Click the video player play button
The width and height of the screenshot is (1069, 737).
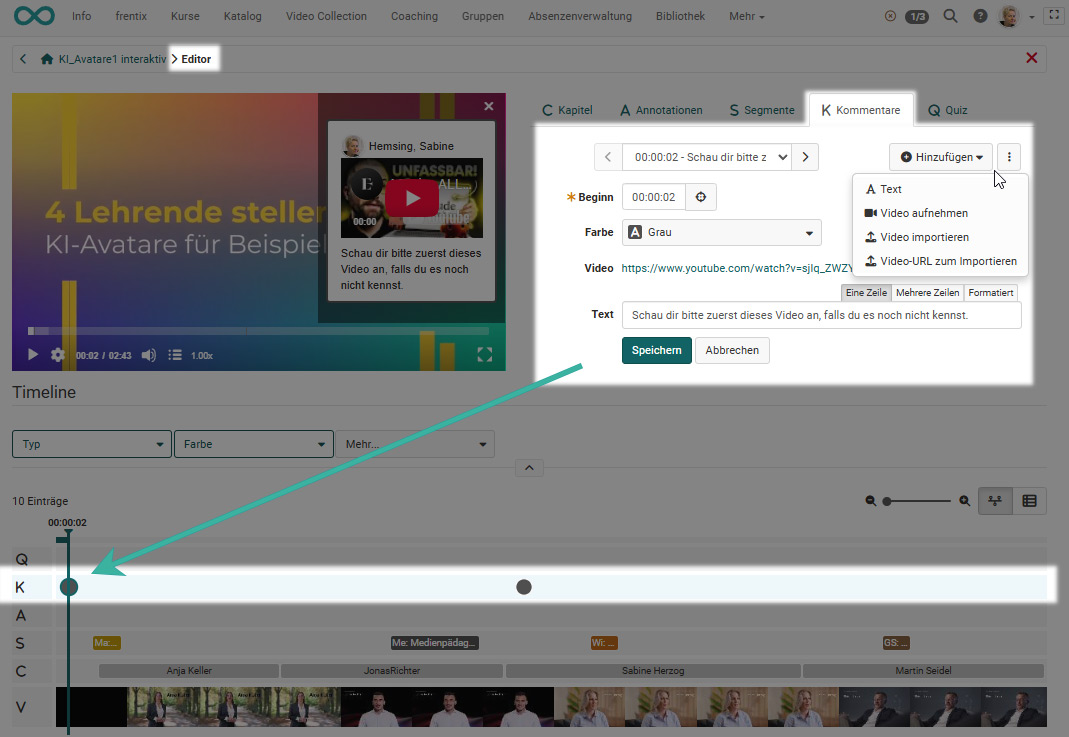point(33,355)
